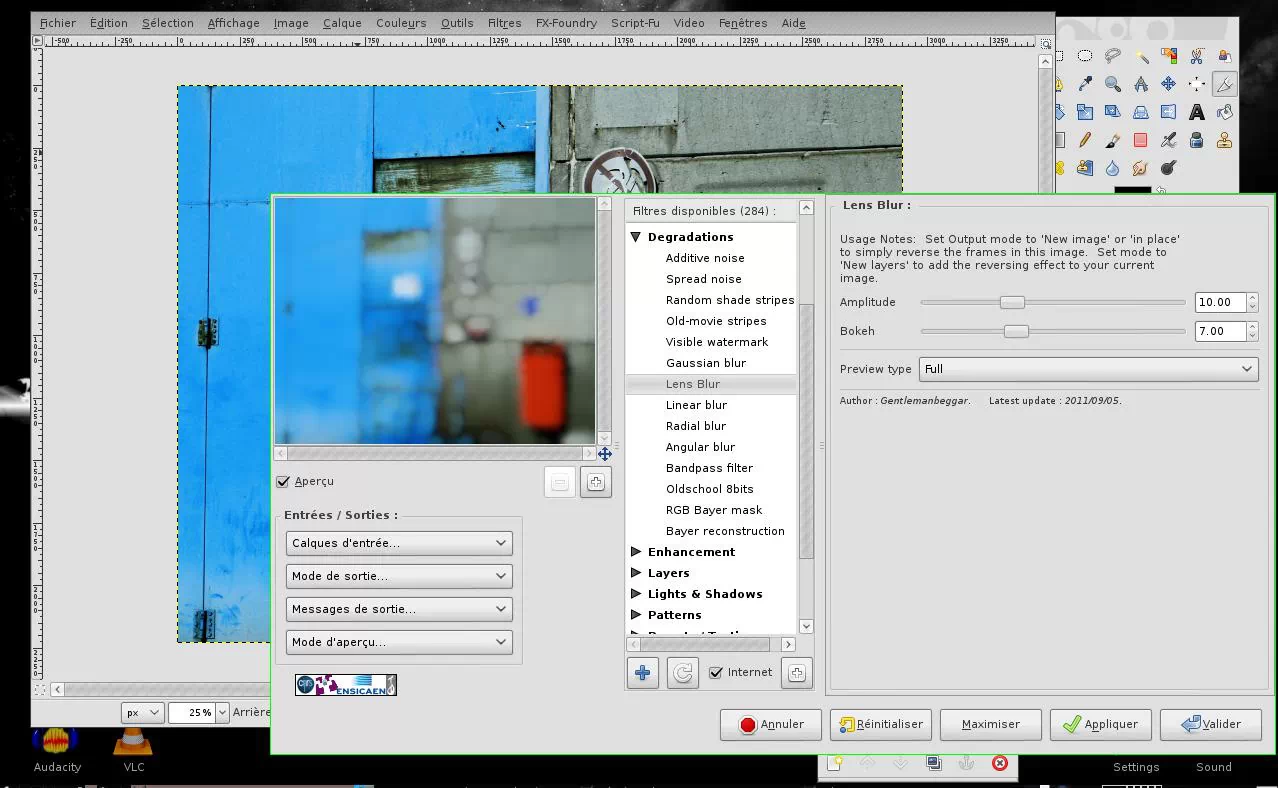
Task: Choose the Eraser tool
Action: tap(1140, 140)
